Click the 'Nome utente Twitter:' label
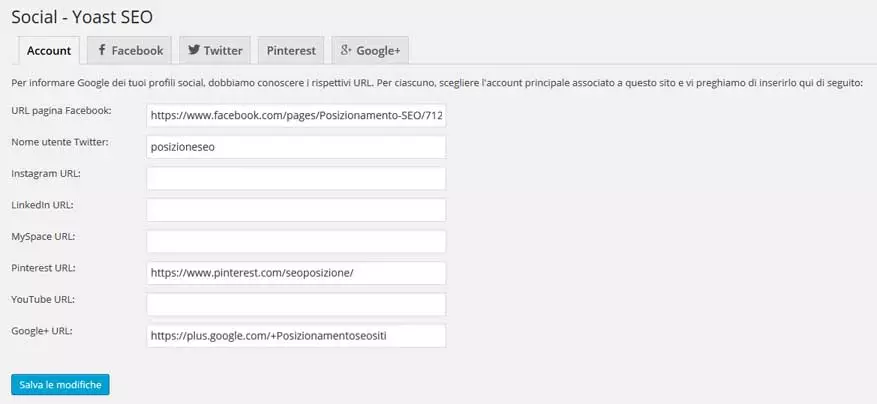 click(x=60, y=142)
